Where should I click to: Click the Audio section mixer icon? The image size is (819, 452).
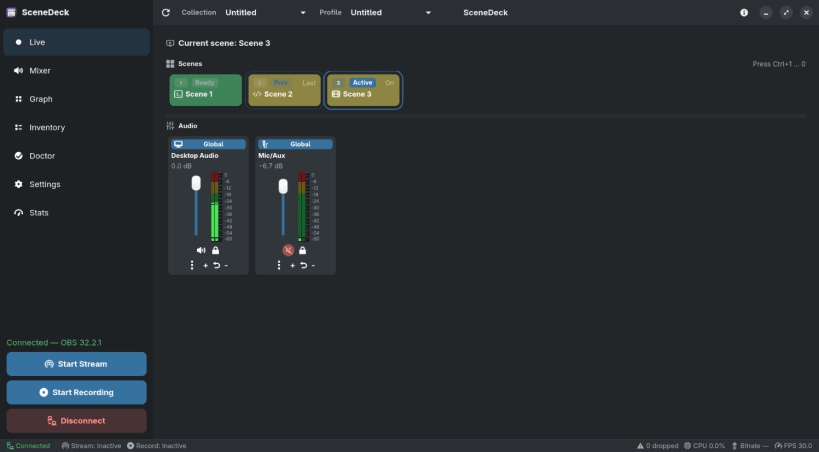click(170, 126)
